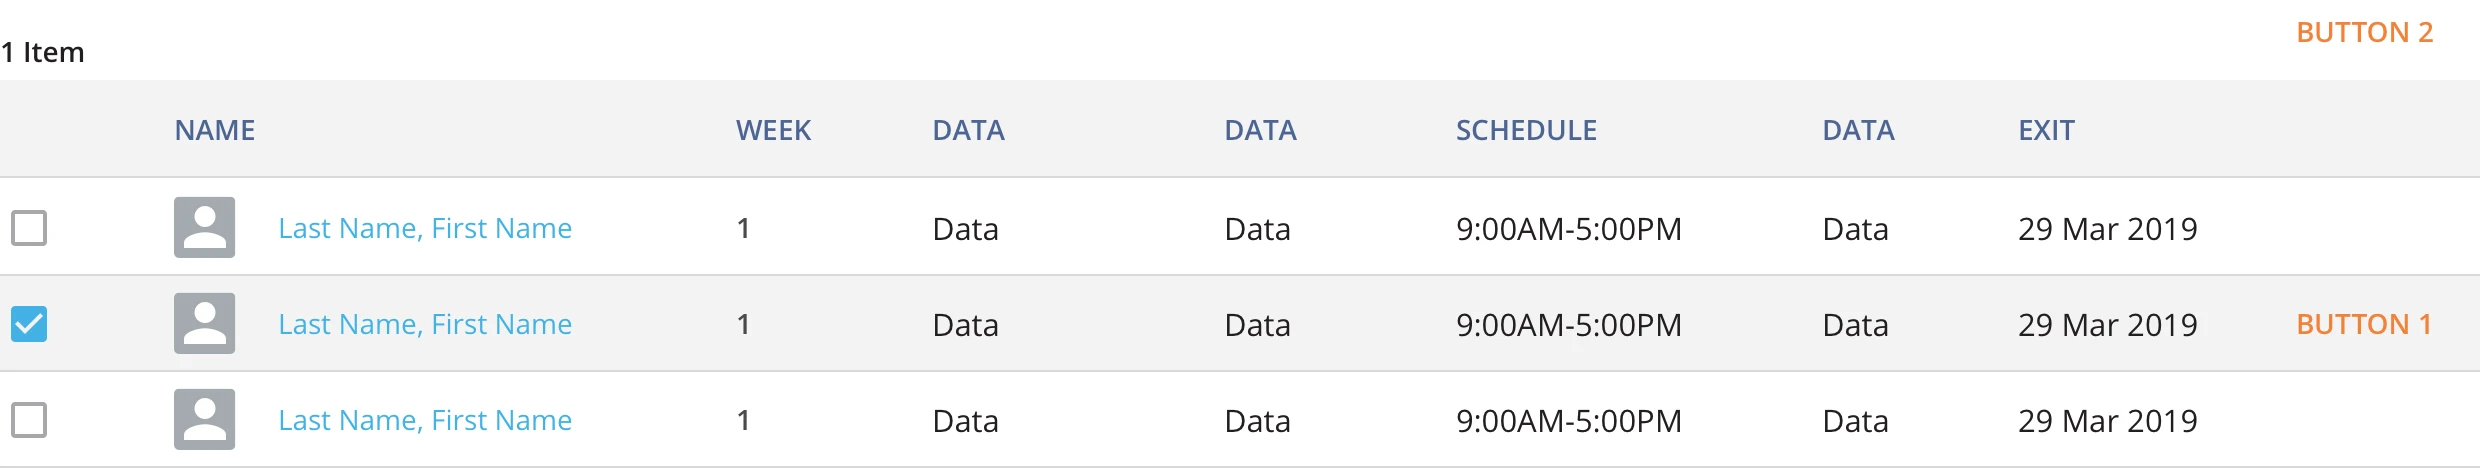The width and height of the screenshot is (2480, 468).
Task: Click the DATA header next to EXIT
Action: tap(1858, 130)
